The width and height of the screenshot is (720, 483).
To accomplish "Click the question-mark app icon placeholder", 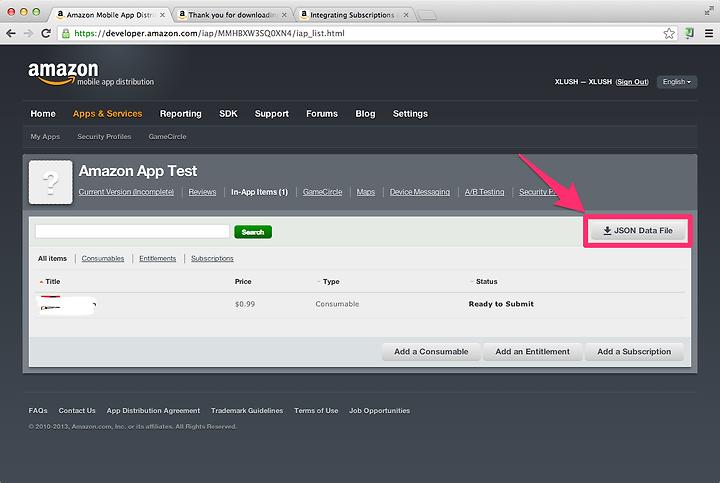I will (51, 182).
